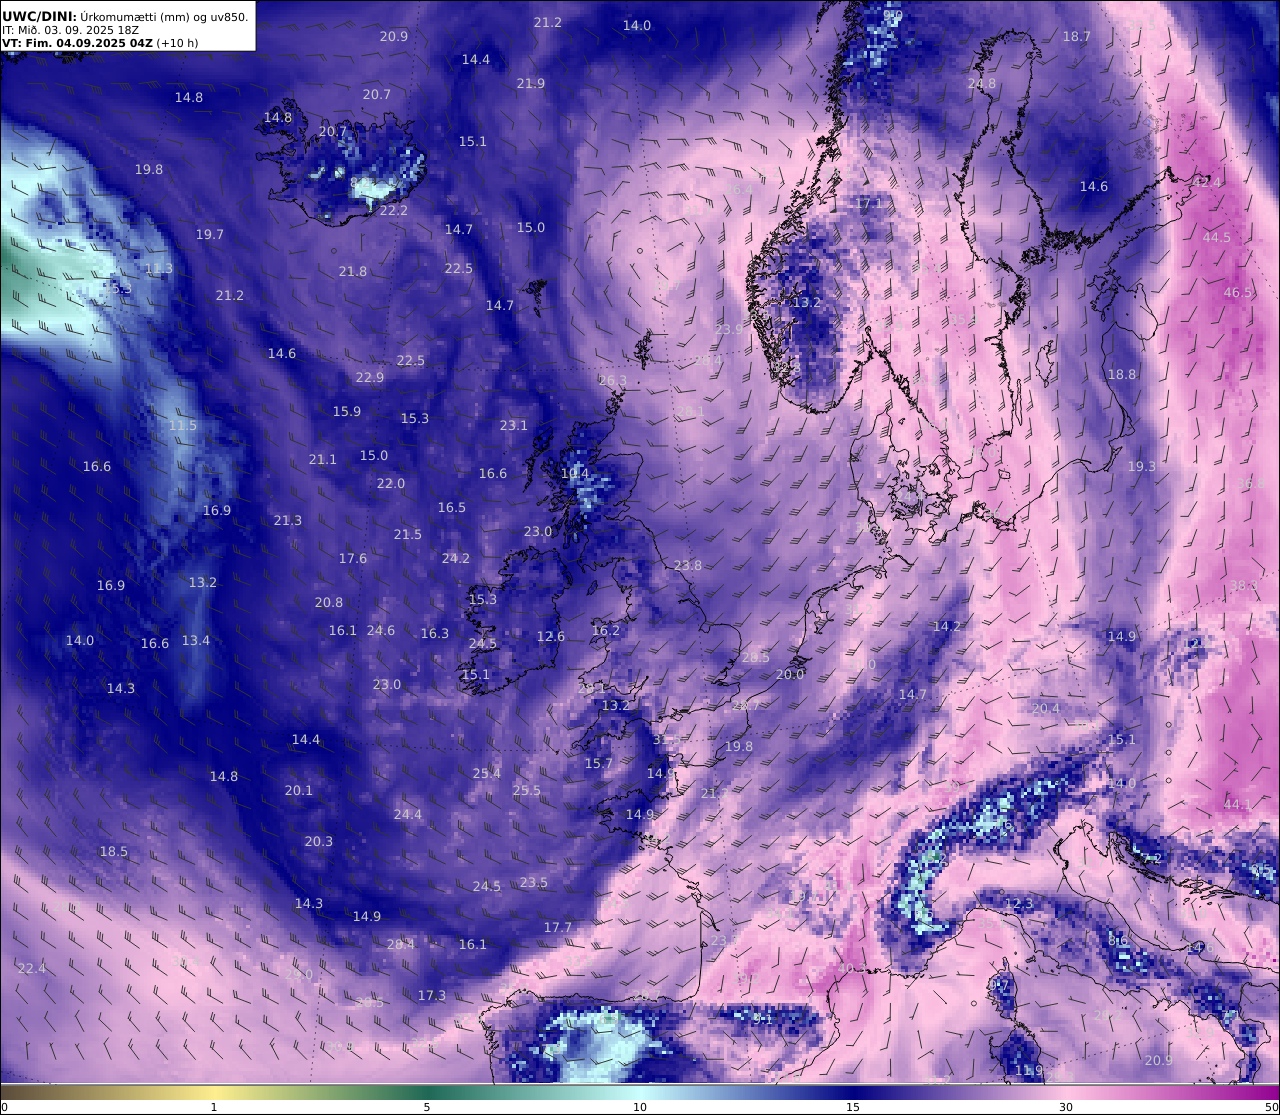Click the 14.2 value over Germany
Screen dimensions: 1280x1115
coord(947,627)
